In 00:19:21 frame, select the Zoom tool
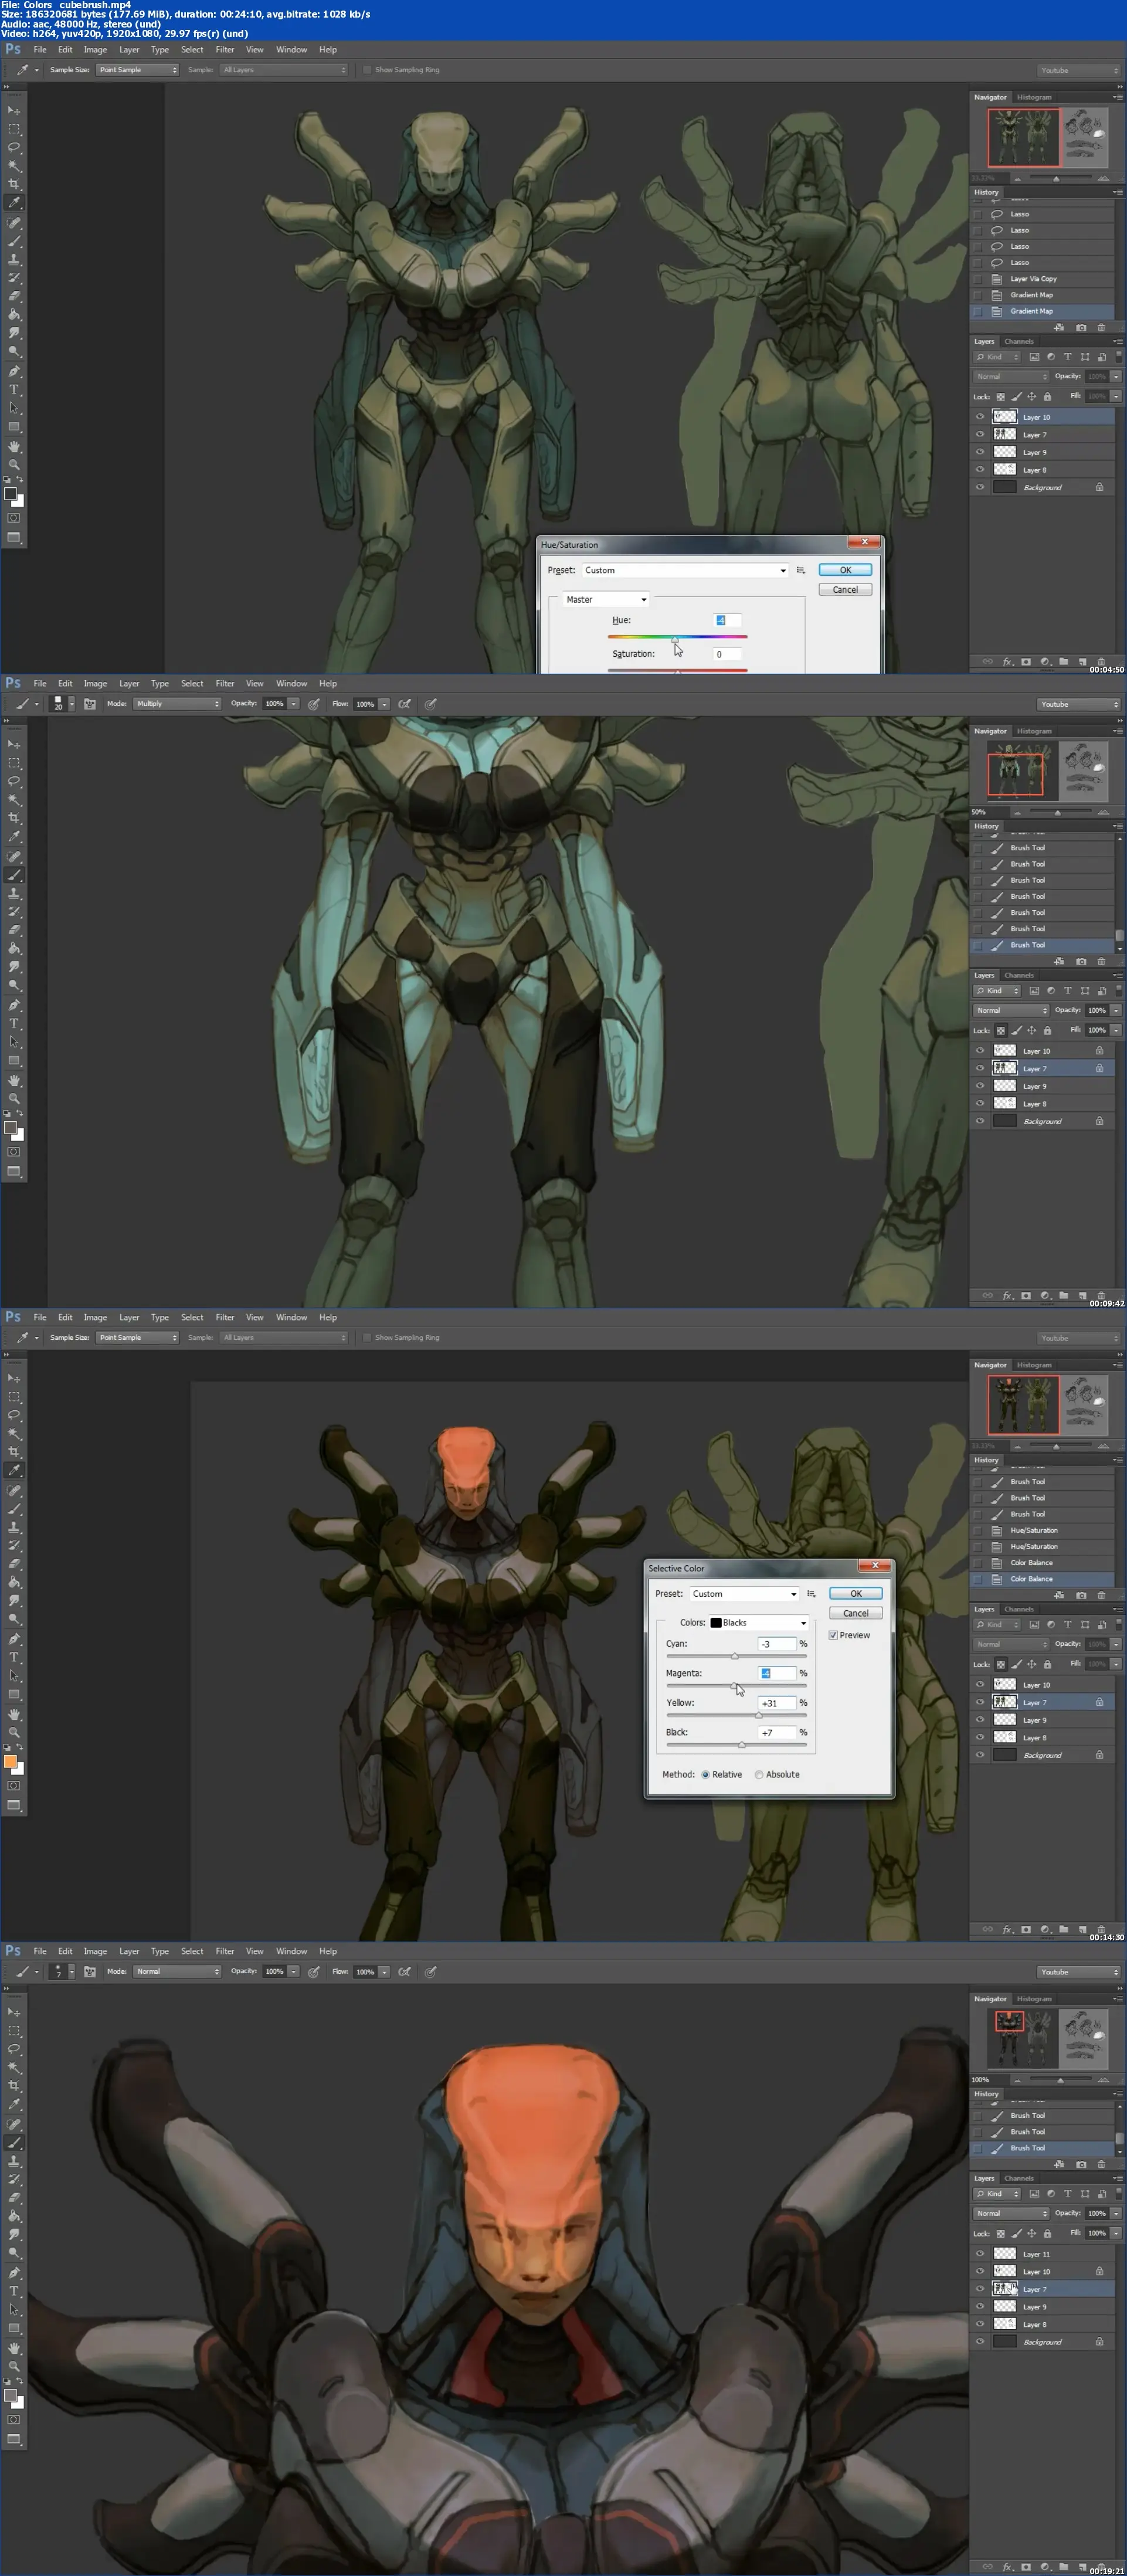 [14, 2366]
